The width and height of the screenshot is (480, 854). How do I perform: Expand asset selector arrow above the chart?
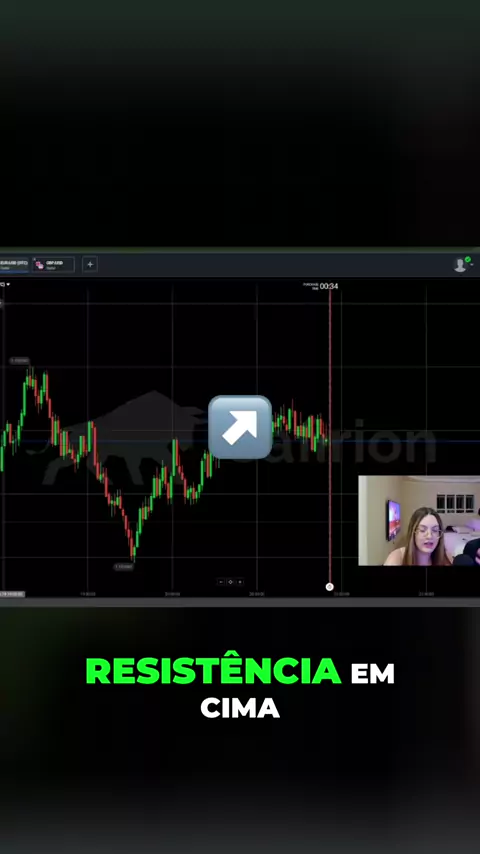pos(8,284)
